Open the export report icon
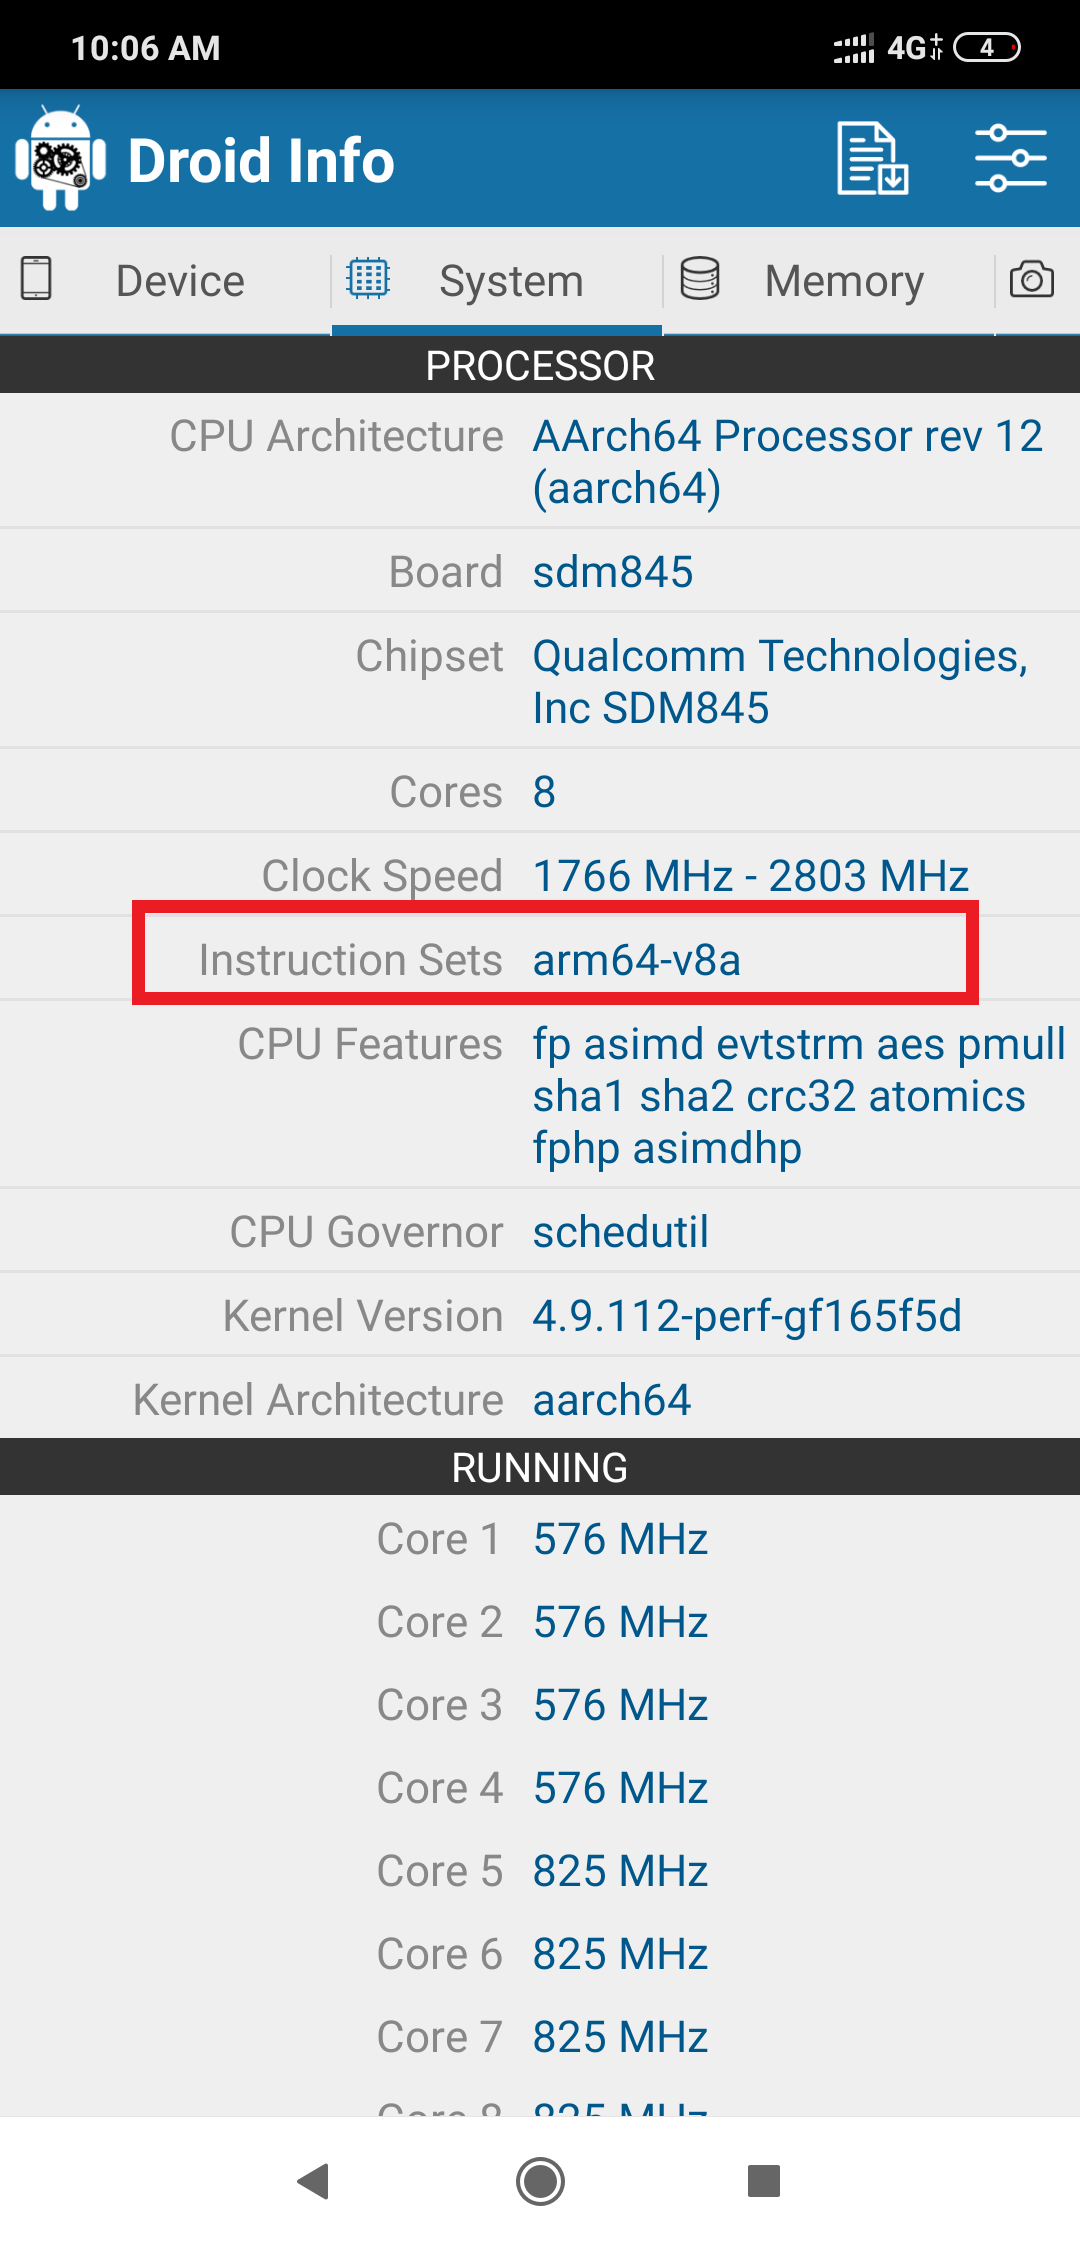Screen dimensions: 1080x2246 [x=872, y=159]
